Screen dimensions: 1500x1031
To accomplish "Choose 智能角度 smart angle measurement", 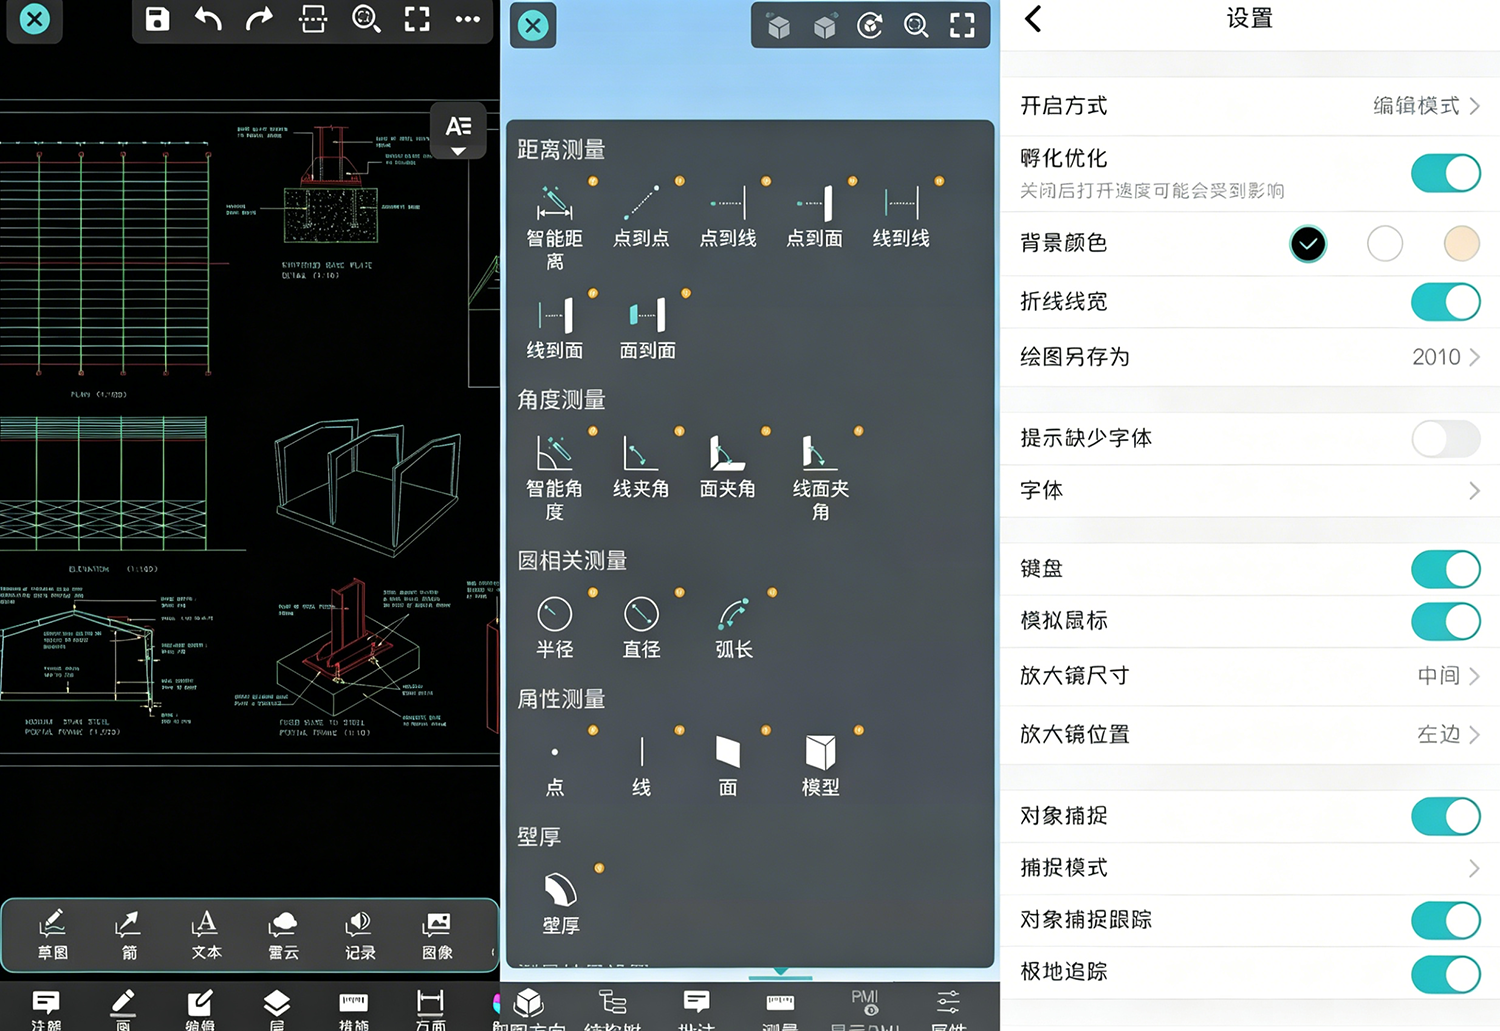I will coord(555,477).
